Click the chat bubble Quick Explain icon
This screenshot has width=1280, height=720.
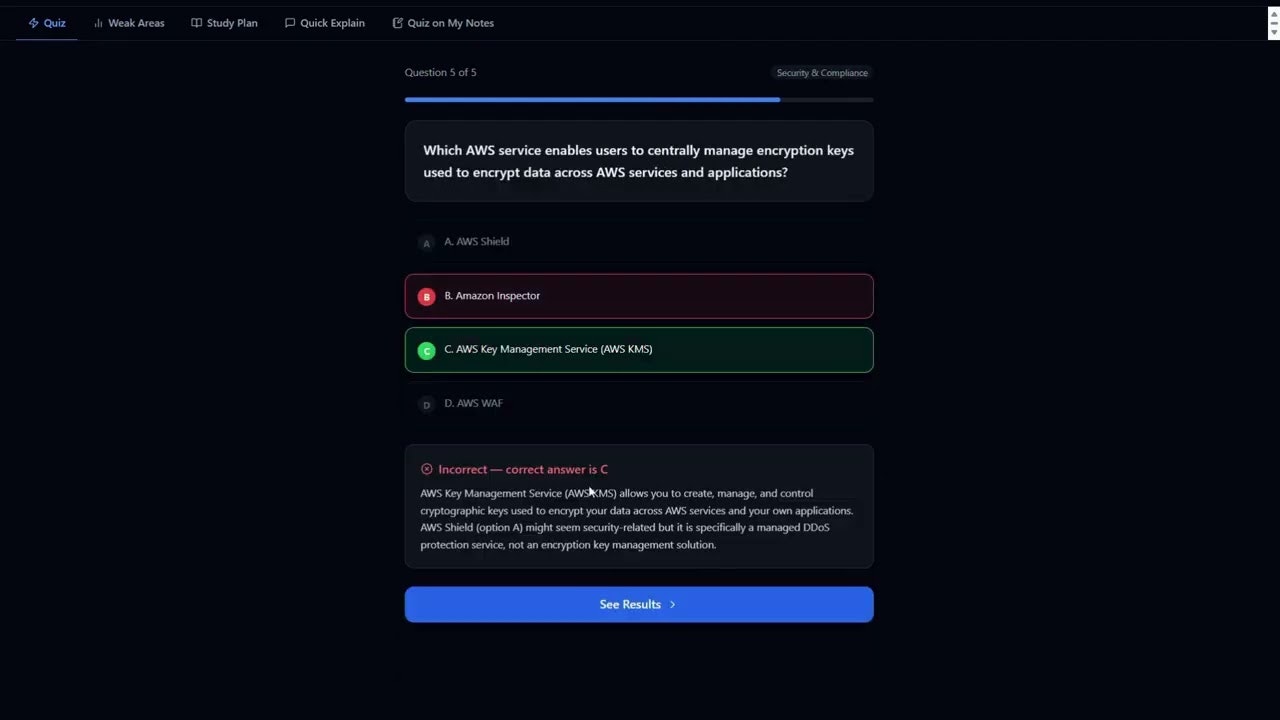click(290, 22)
